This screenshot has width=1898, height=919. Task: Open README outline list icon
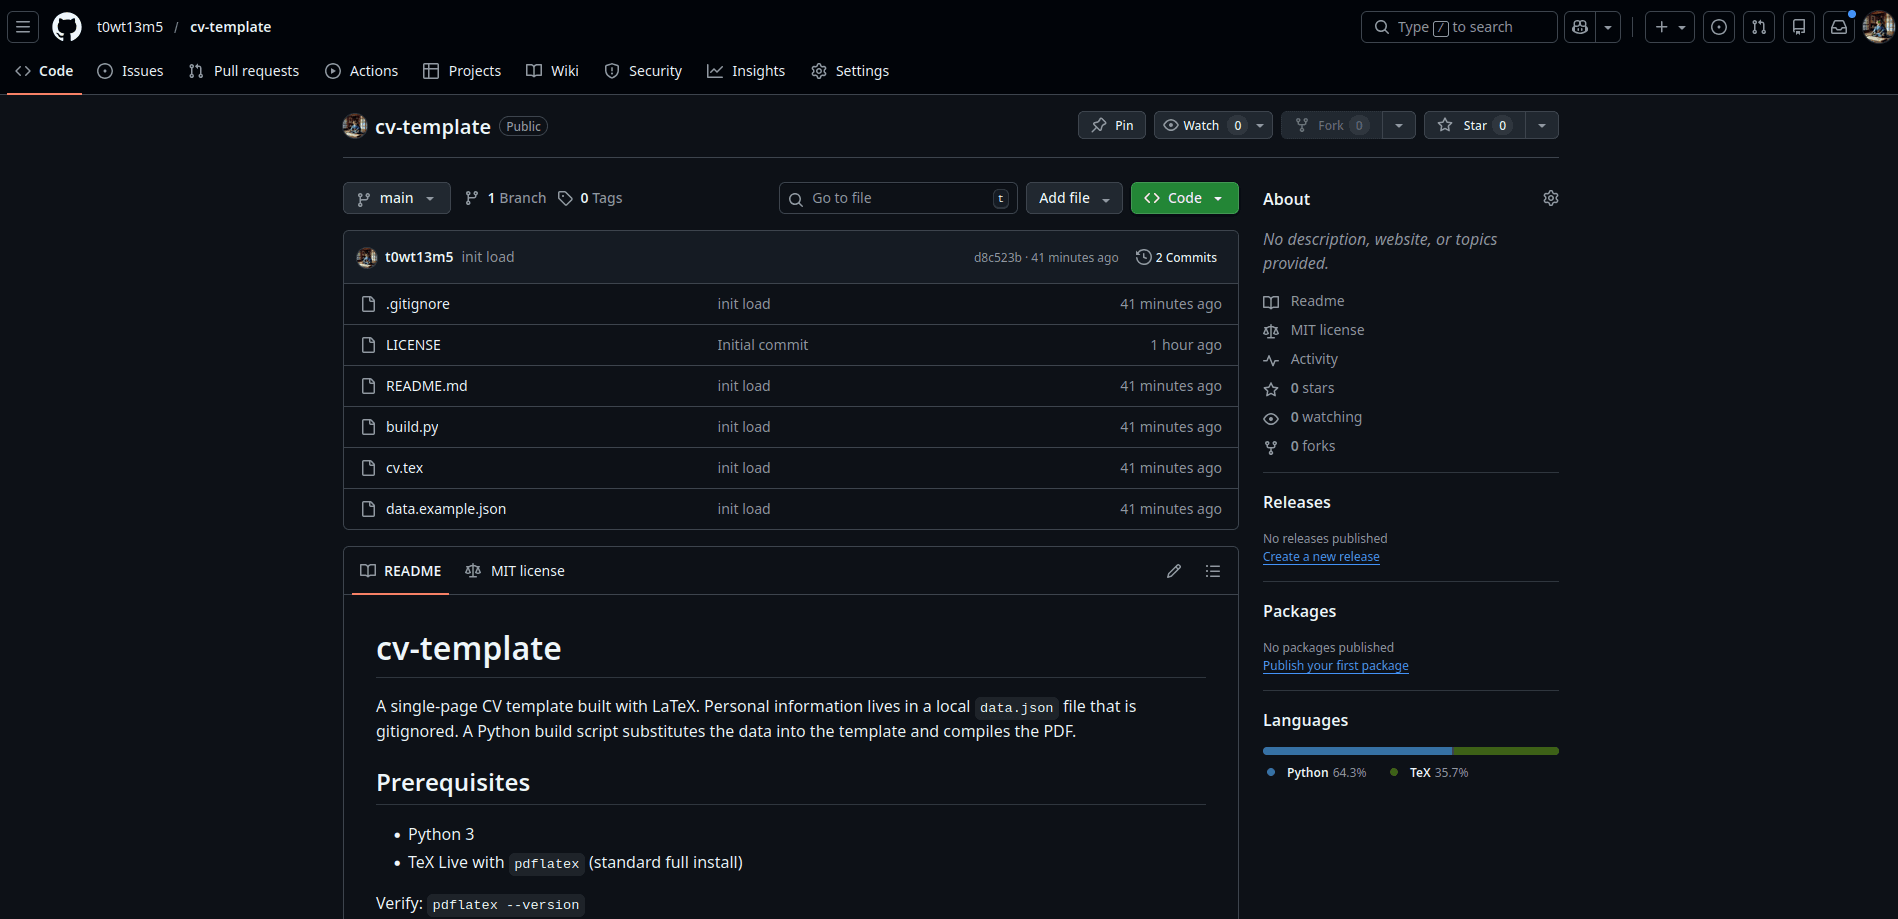[x=1212, y=571]
